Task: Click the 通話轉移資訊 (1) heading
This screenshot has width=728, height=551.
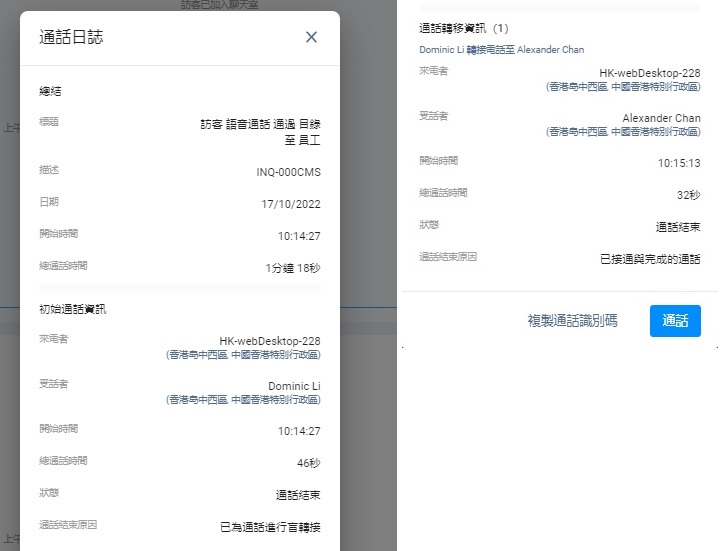Action: tap(464, 28)
